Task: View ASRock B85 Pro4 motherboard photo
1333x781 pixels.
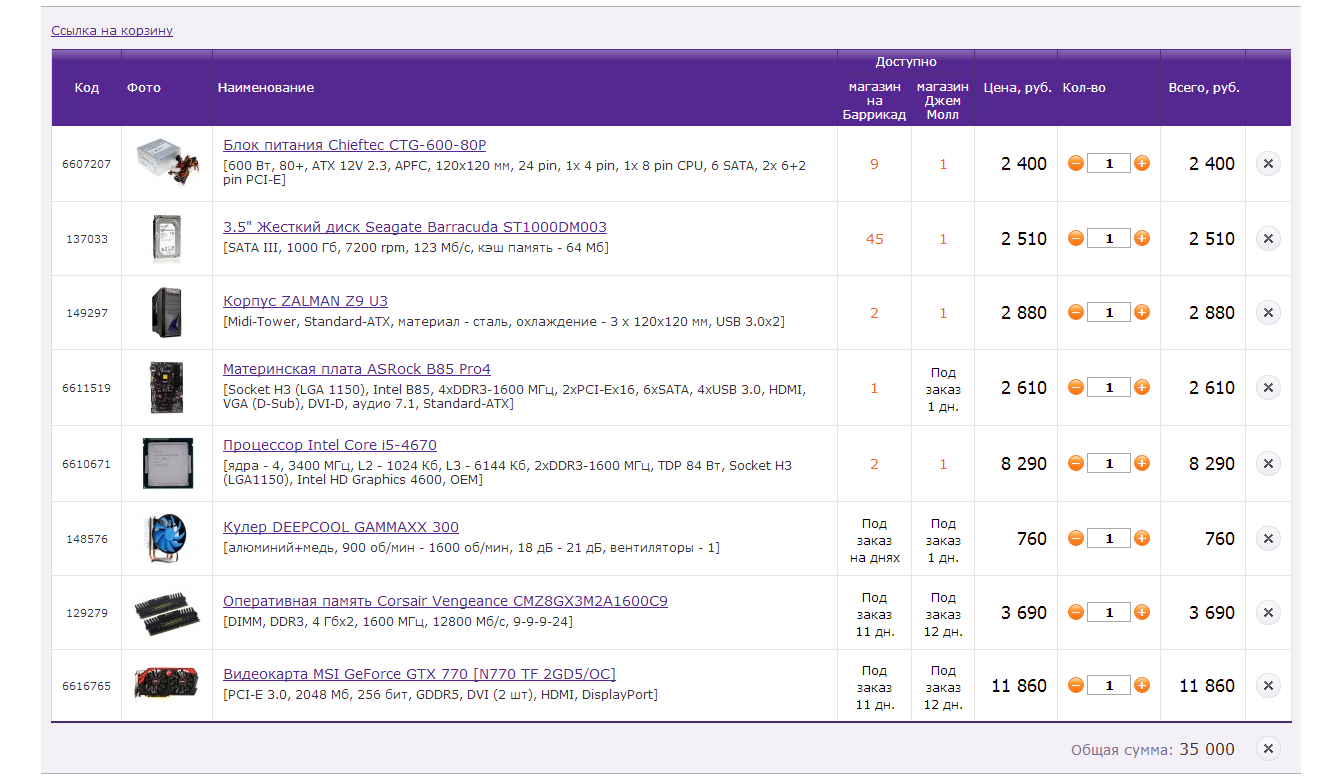Action: coord(167,387)
